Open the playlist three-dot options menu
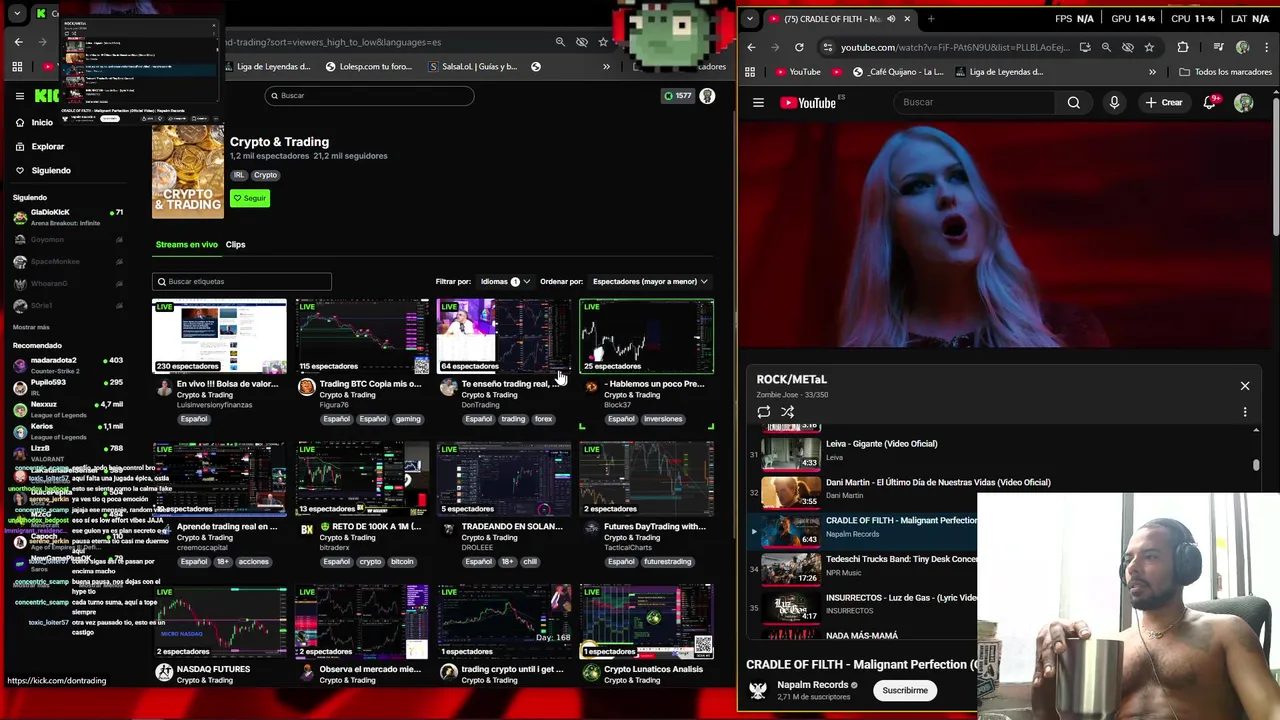This screenshot has height=720, width=1280. (x=1245, y=412)
